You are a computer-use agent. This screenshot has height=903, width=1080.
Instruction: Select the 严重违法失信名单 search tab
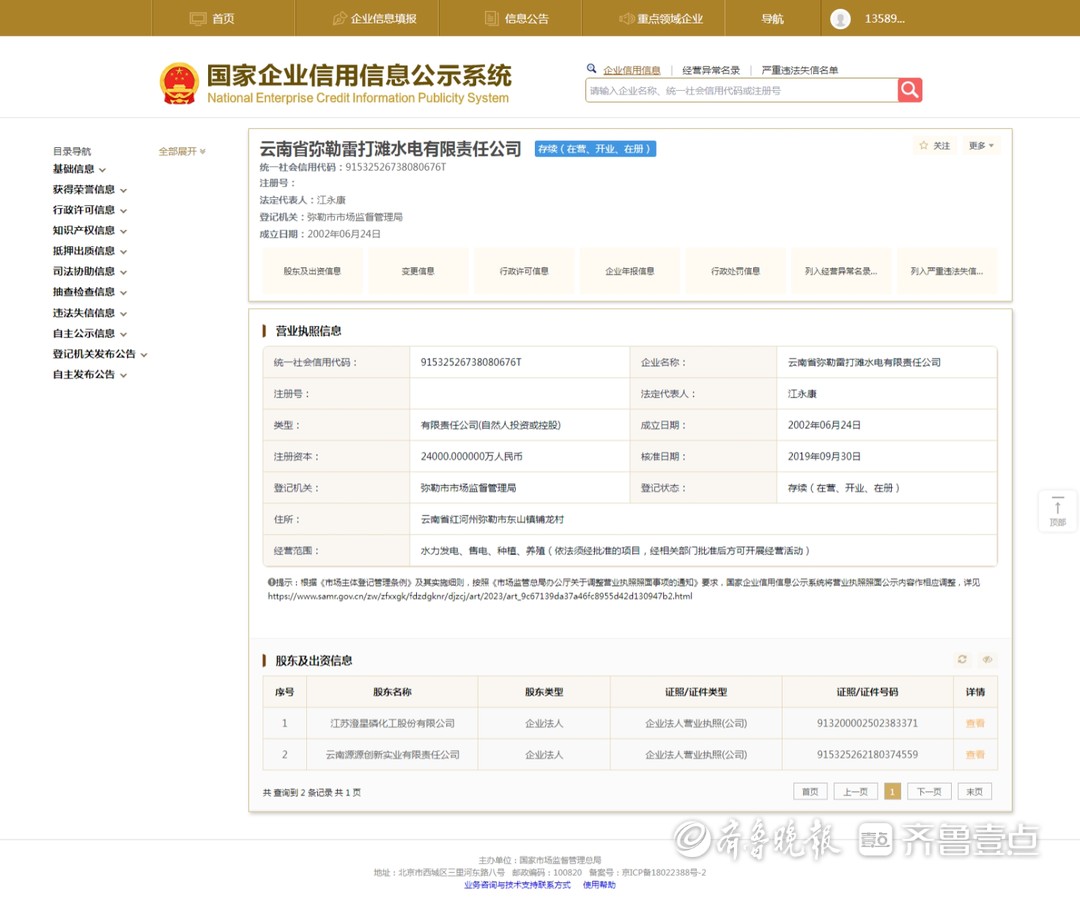click(800, 70)
